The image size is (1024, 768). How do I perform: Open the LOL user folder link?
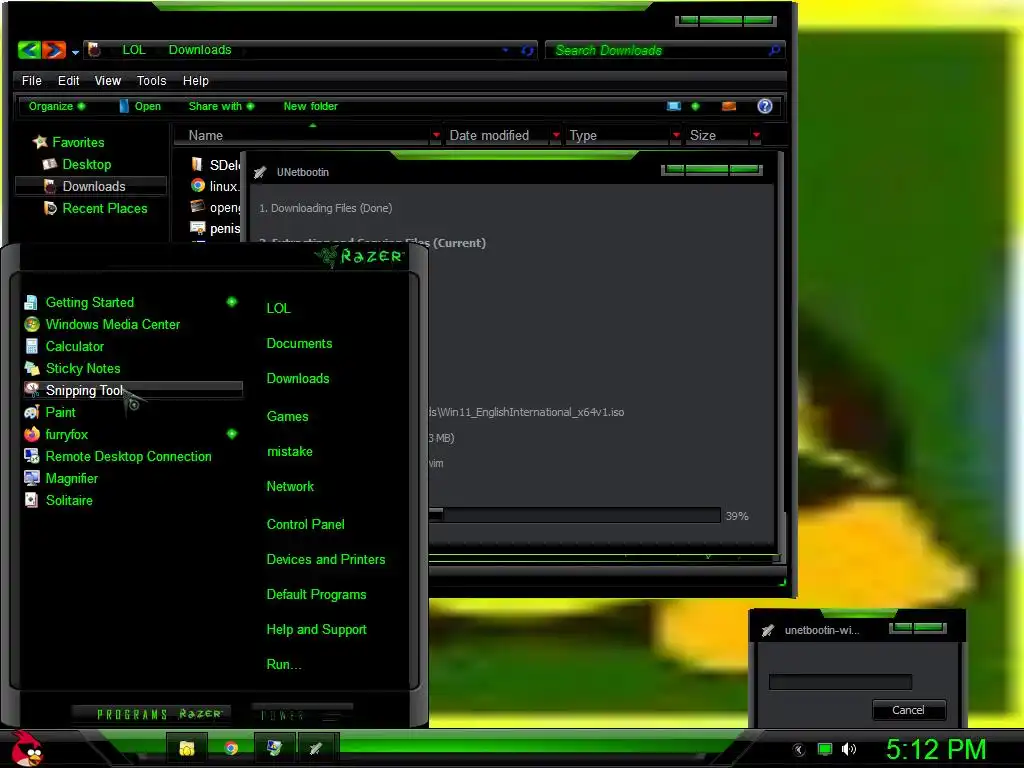(x=278, y=308)
